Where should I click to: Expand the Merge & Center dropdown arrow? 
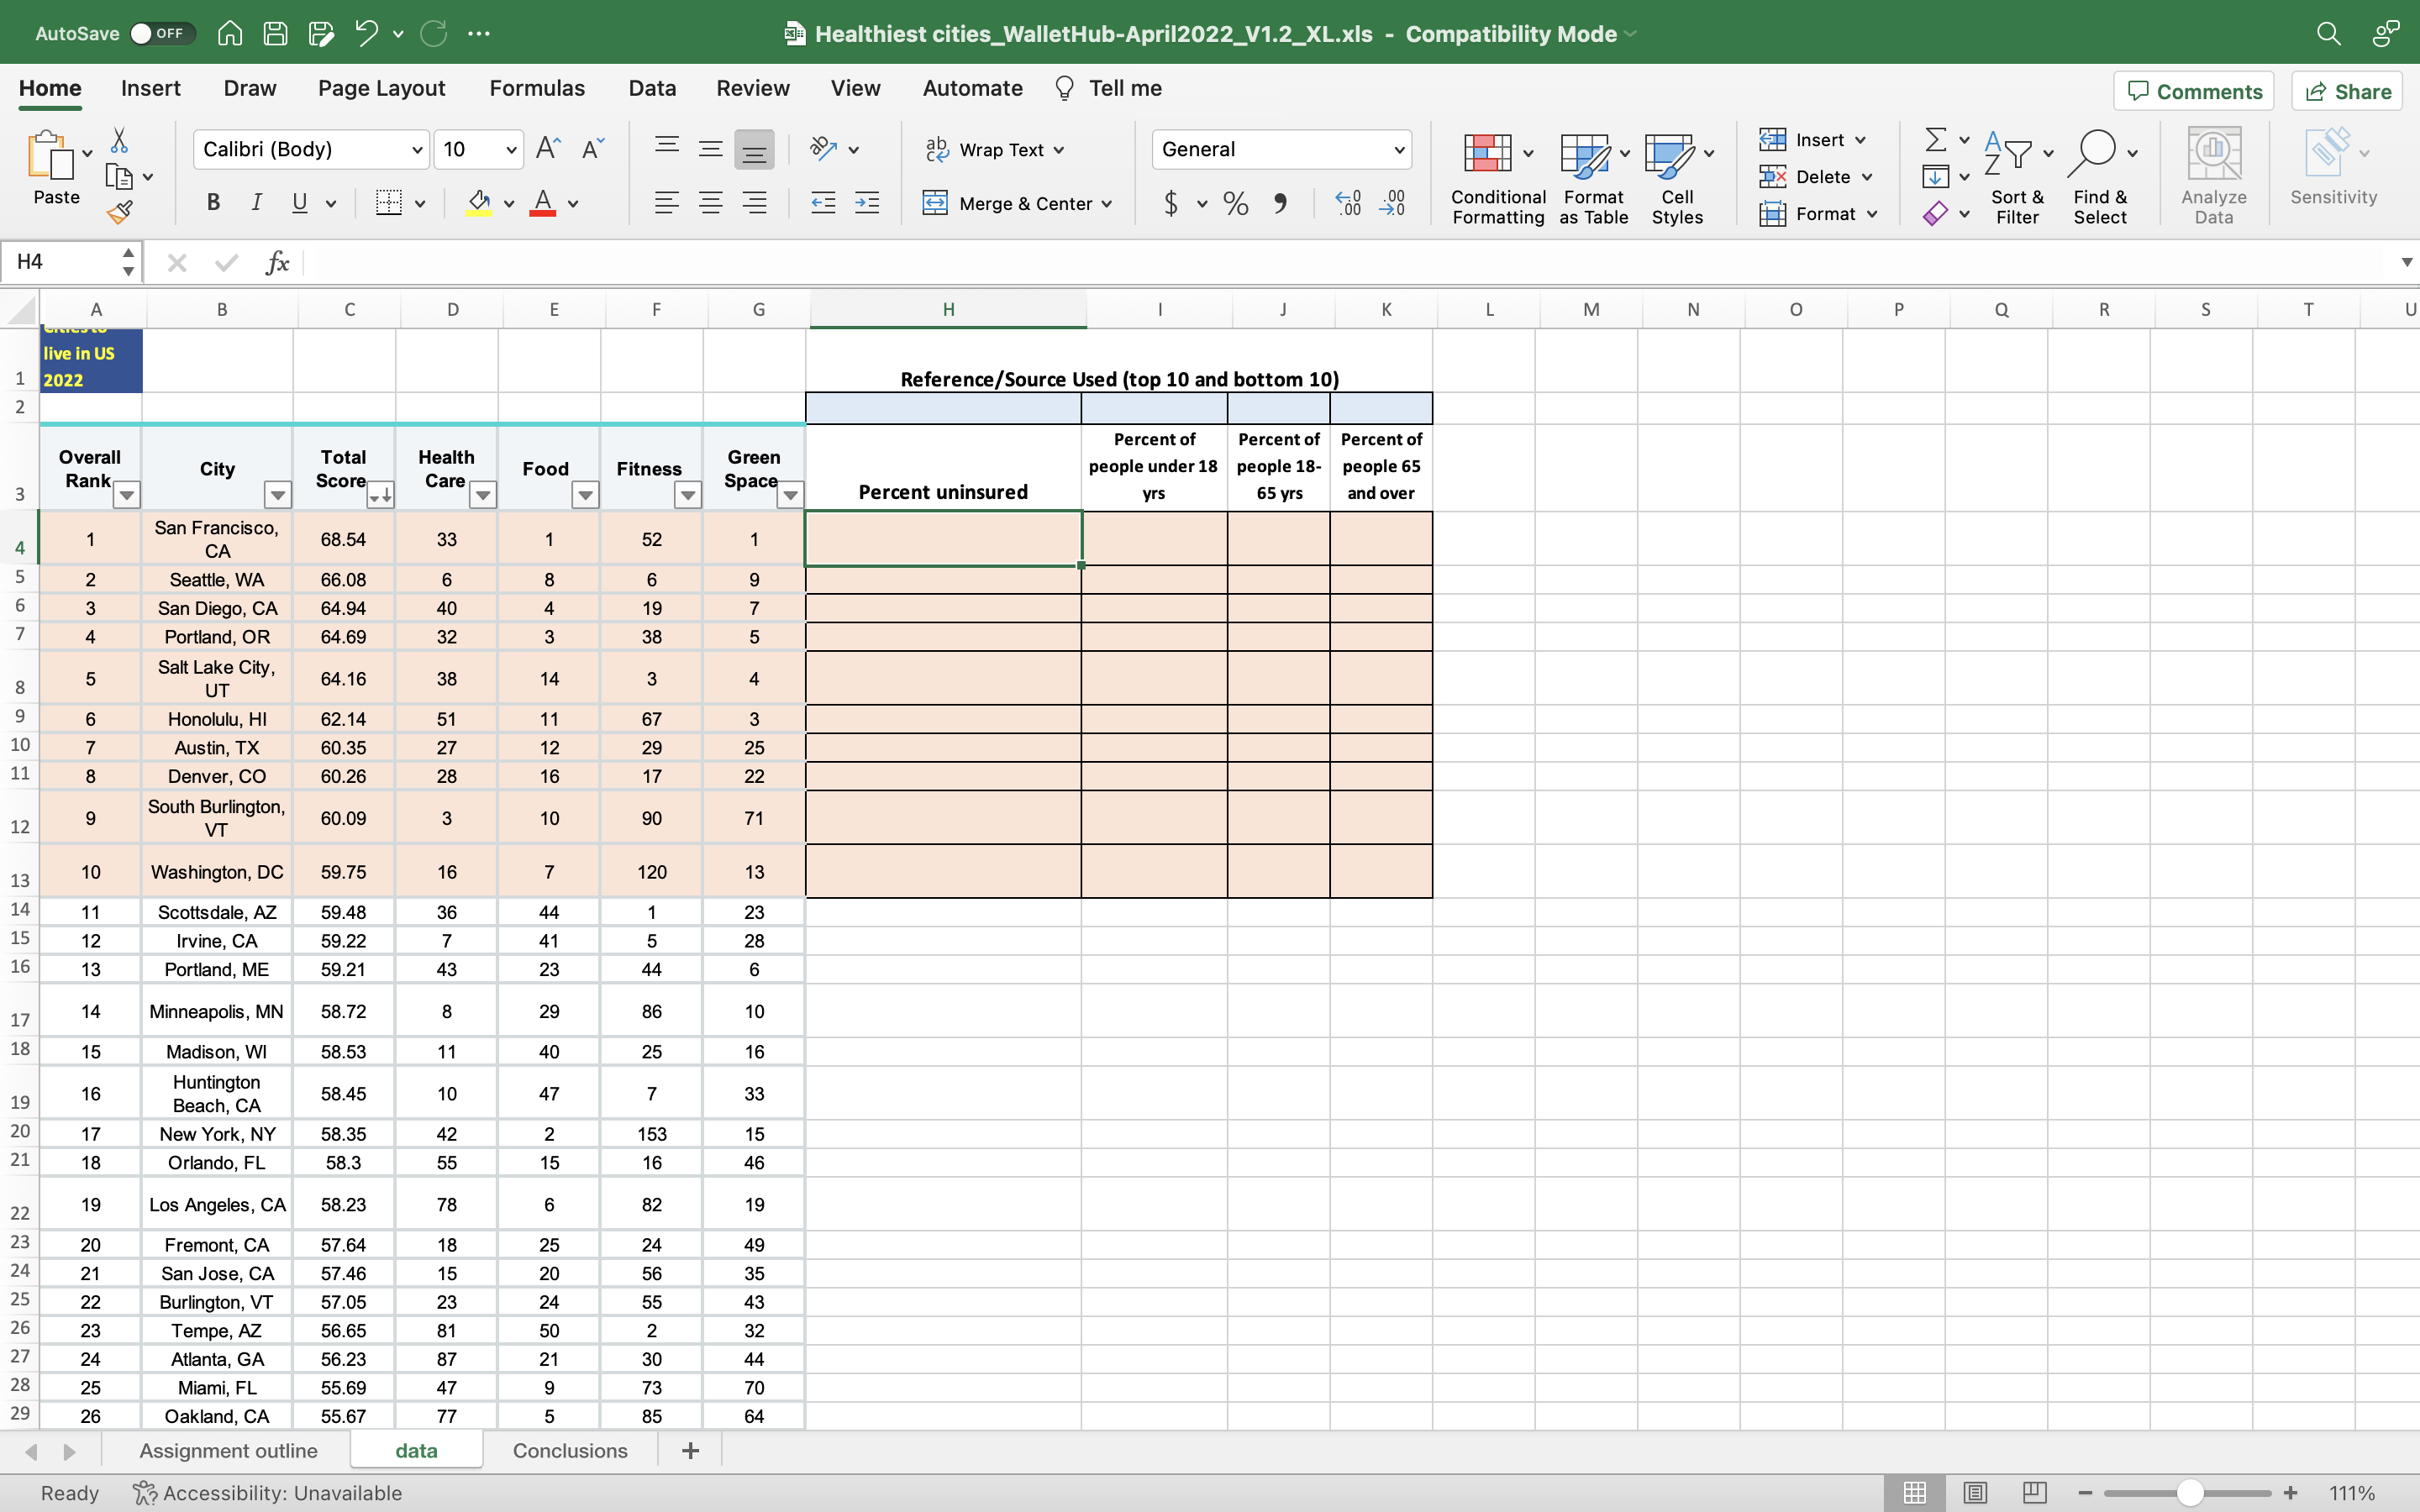[x=1107, y=204]
